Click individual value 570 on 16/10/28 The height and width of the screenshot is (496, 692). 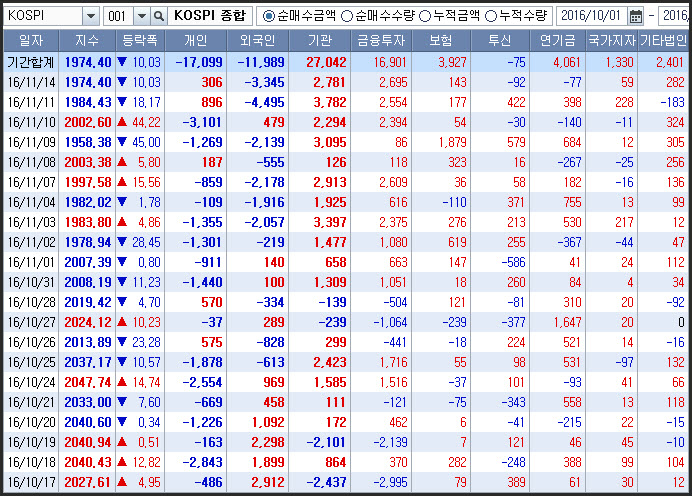212,302
